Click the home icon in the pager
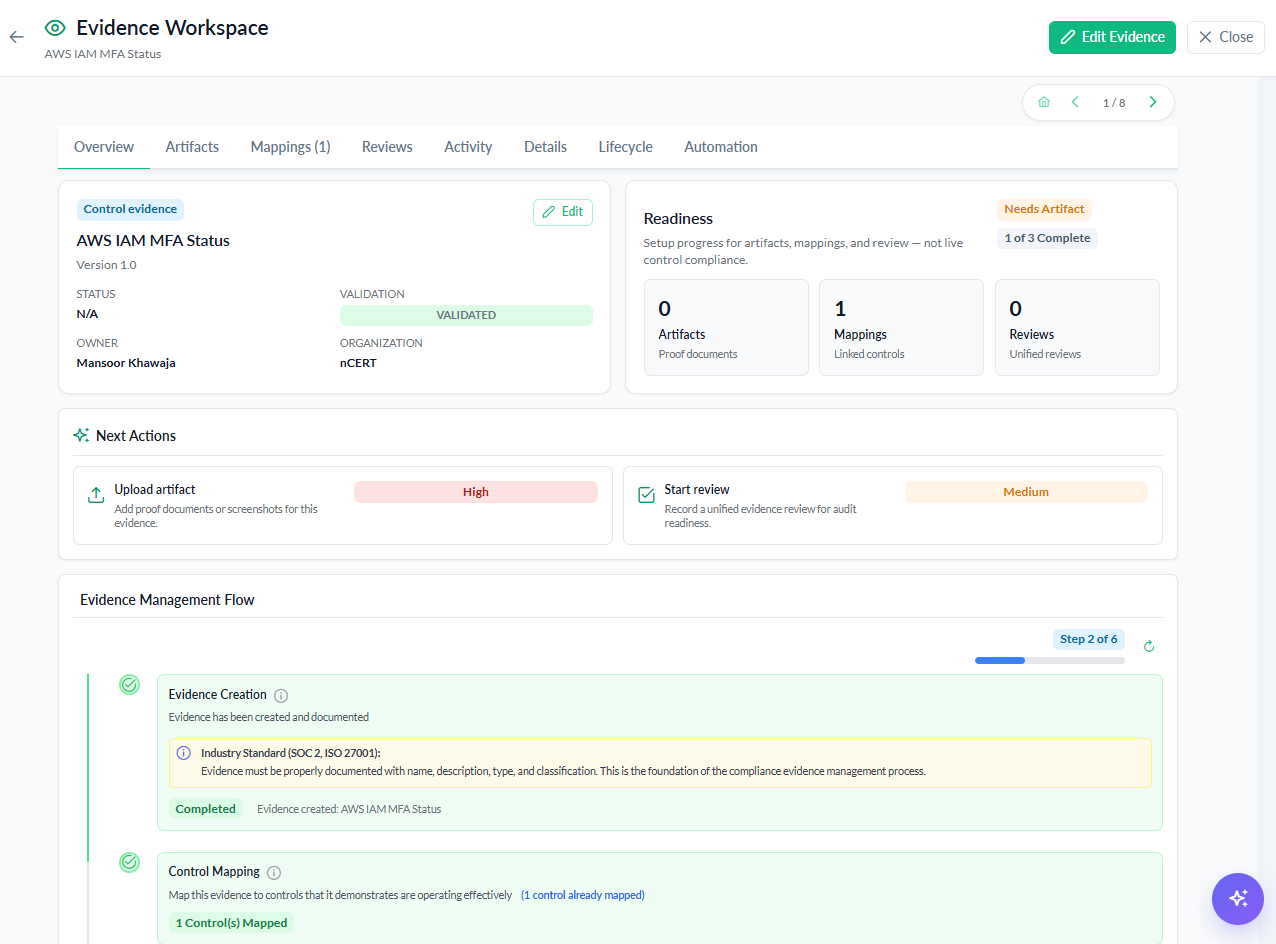 1044,102
